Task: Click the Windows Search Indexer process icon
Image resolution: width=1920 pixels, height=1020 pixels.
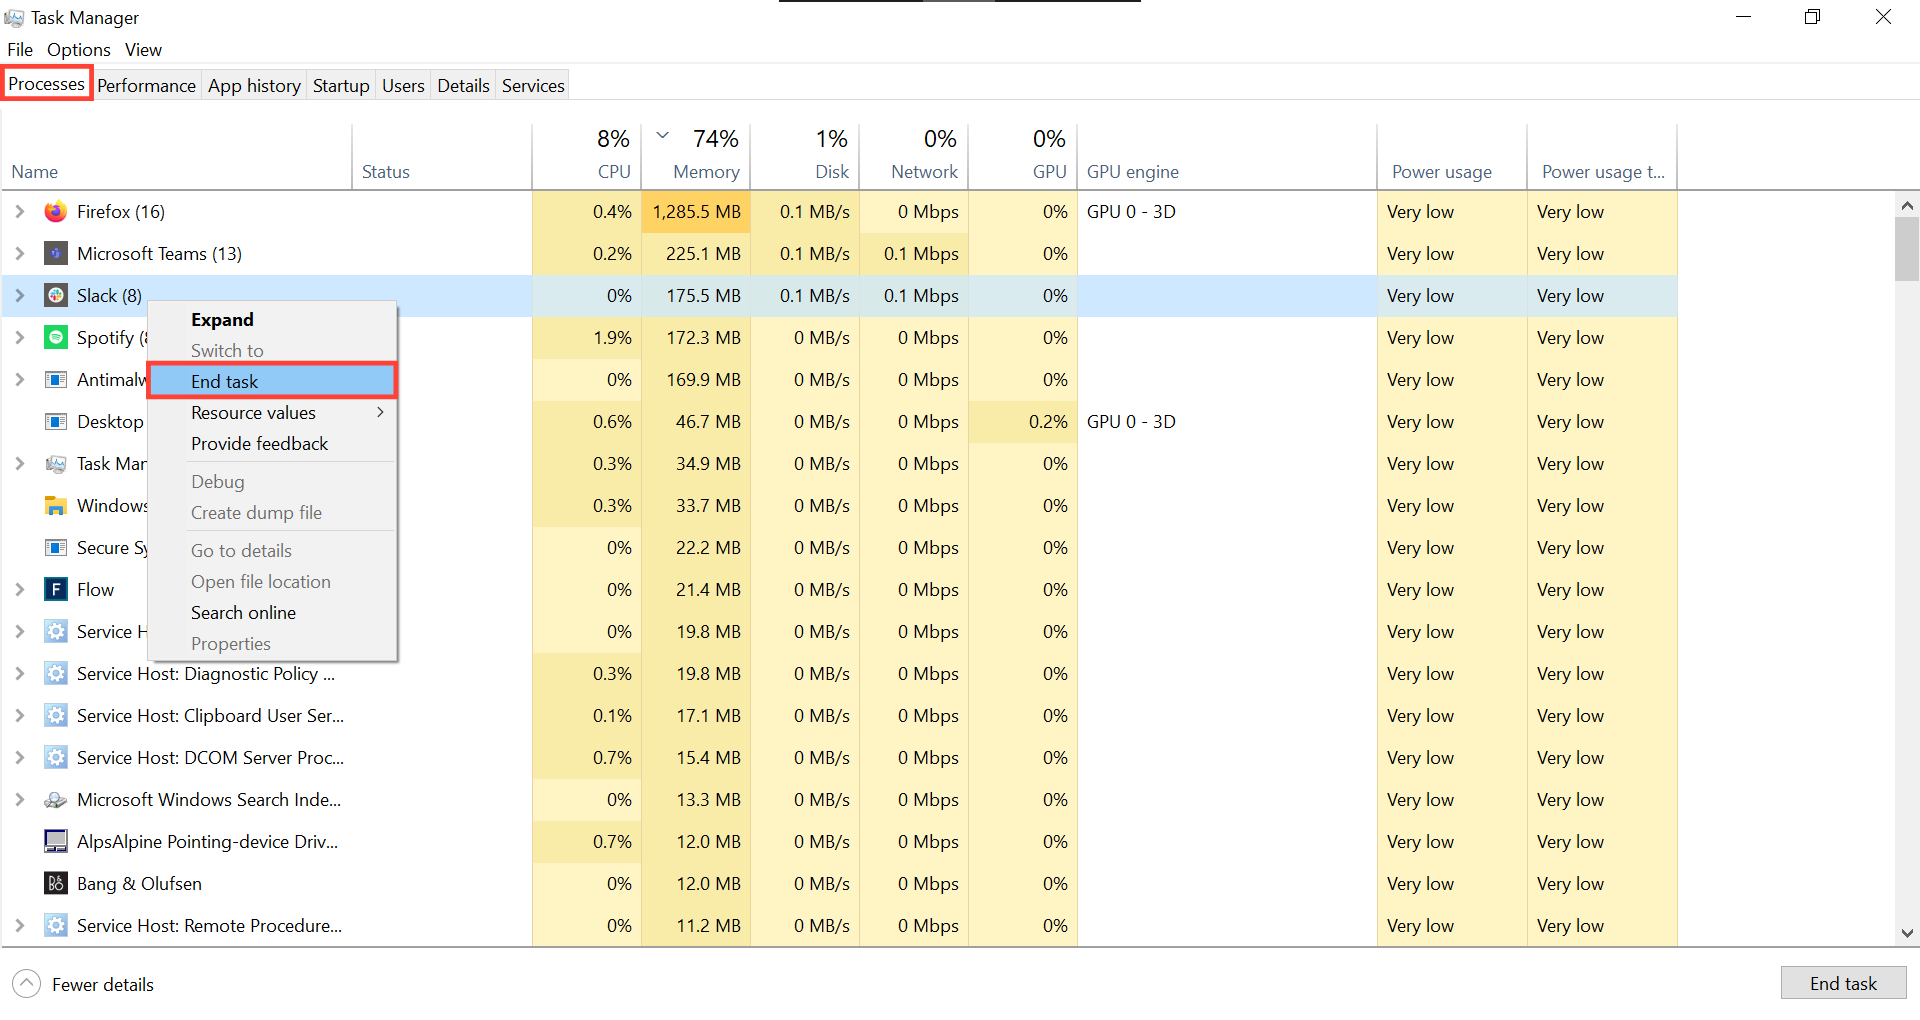Action: click(55, 799)
